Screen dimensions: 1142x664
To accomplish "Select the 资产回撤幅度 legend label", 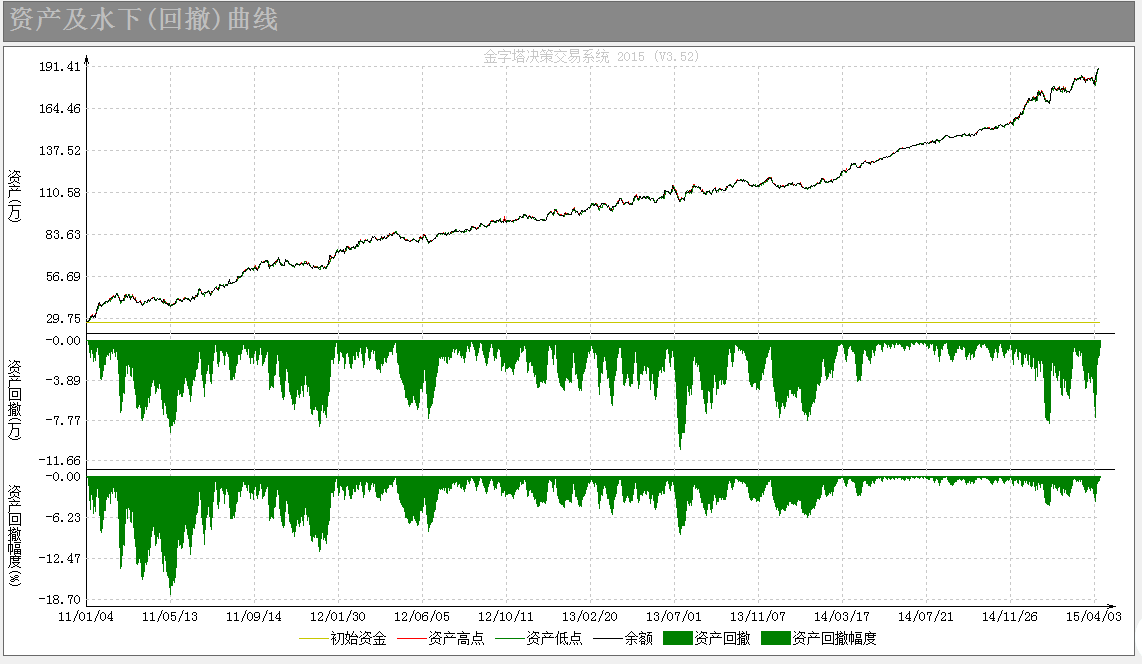I will [834, 638].
